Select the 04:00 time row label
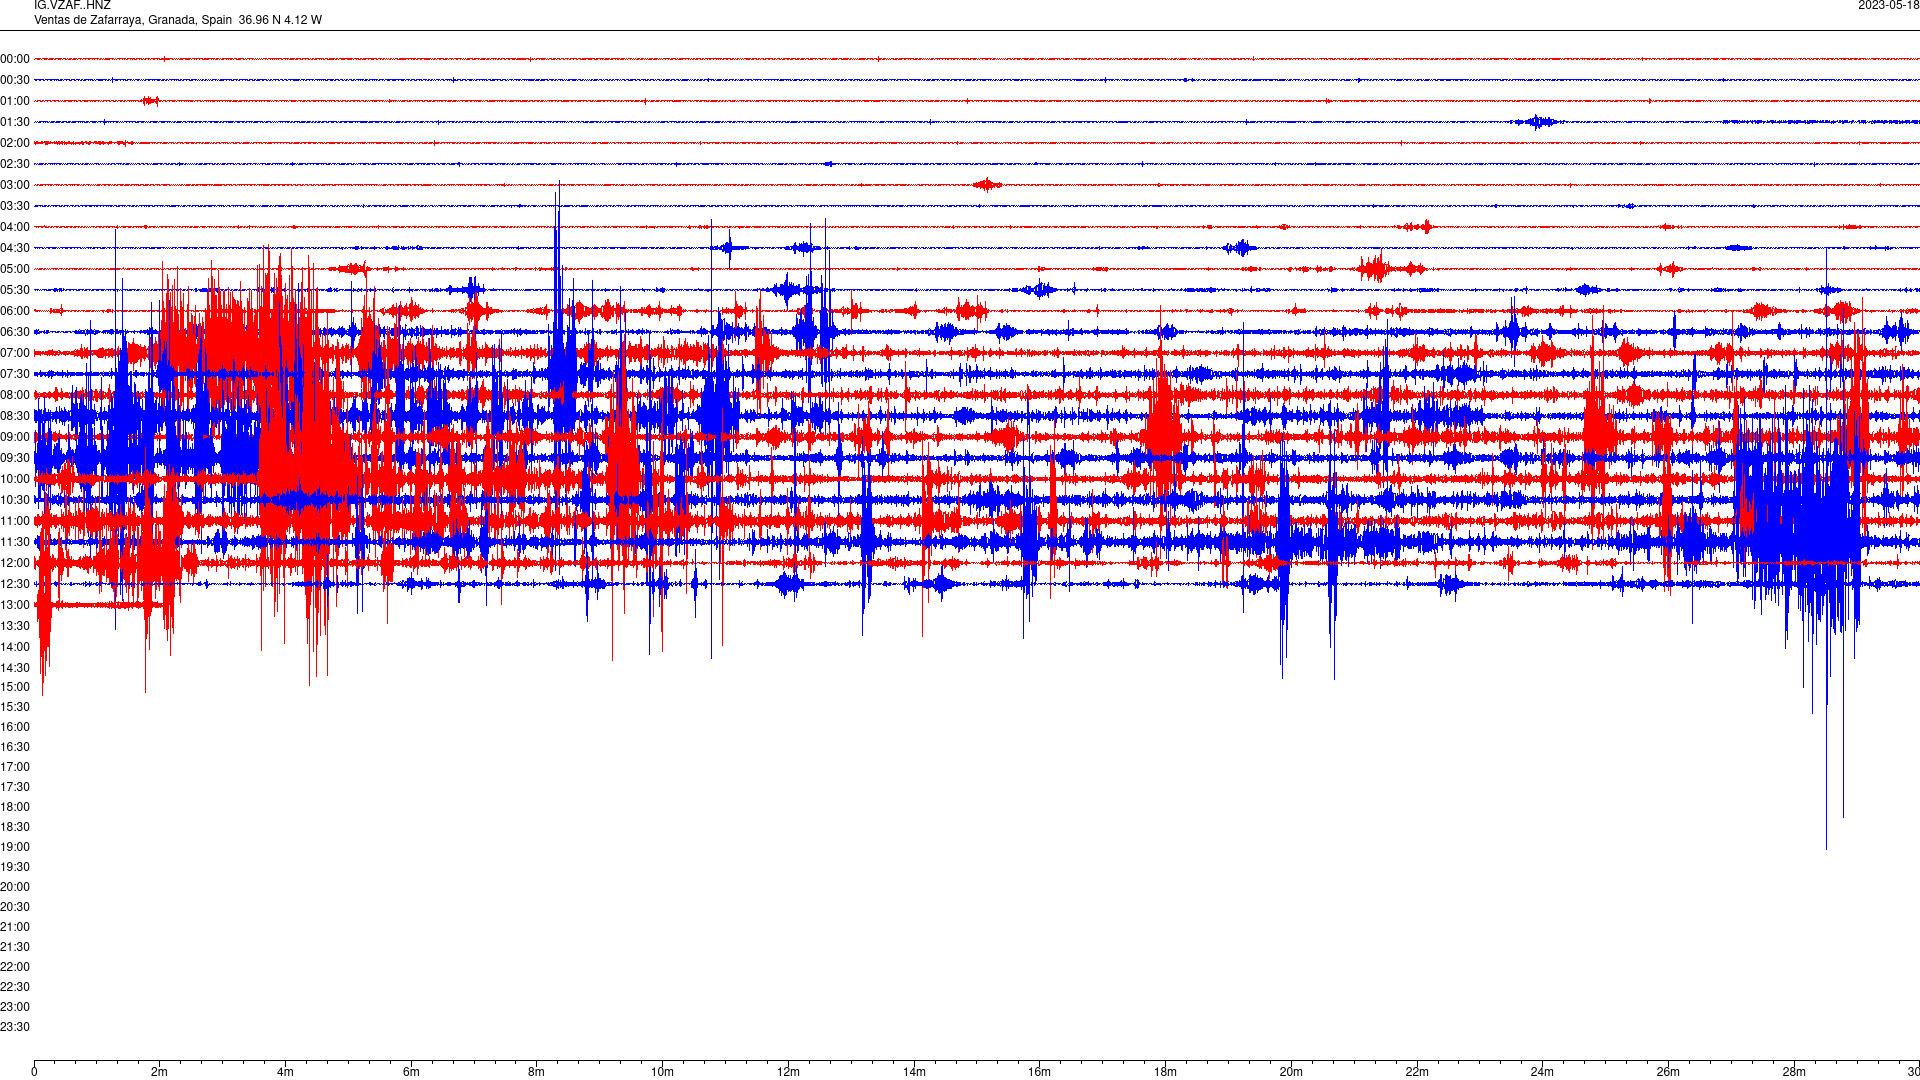Viewport: 1920px width, 1080px height. [15, 227]
